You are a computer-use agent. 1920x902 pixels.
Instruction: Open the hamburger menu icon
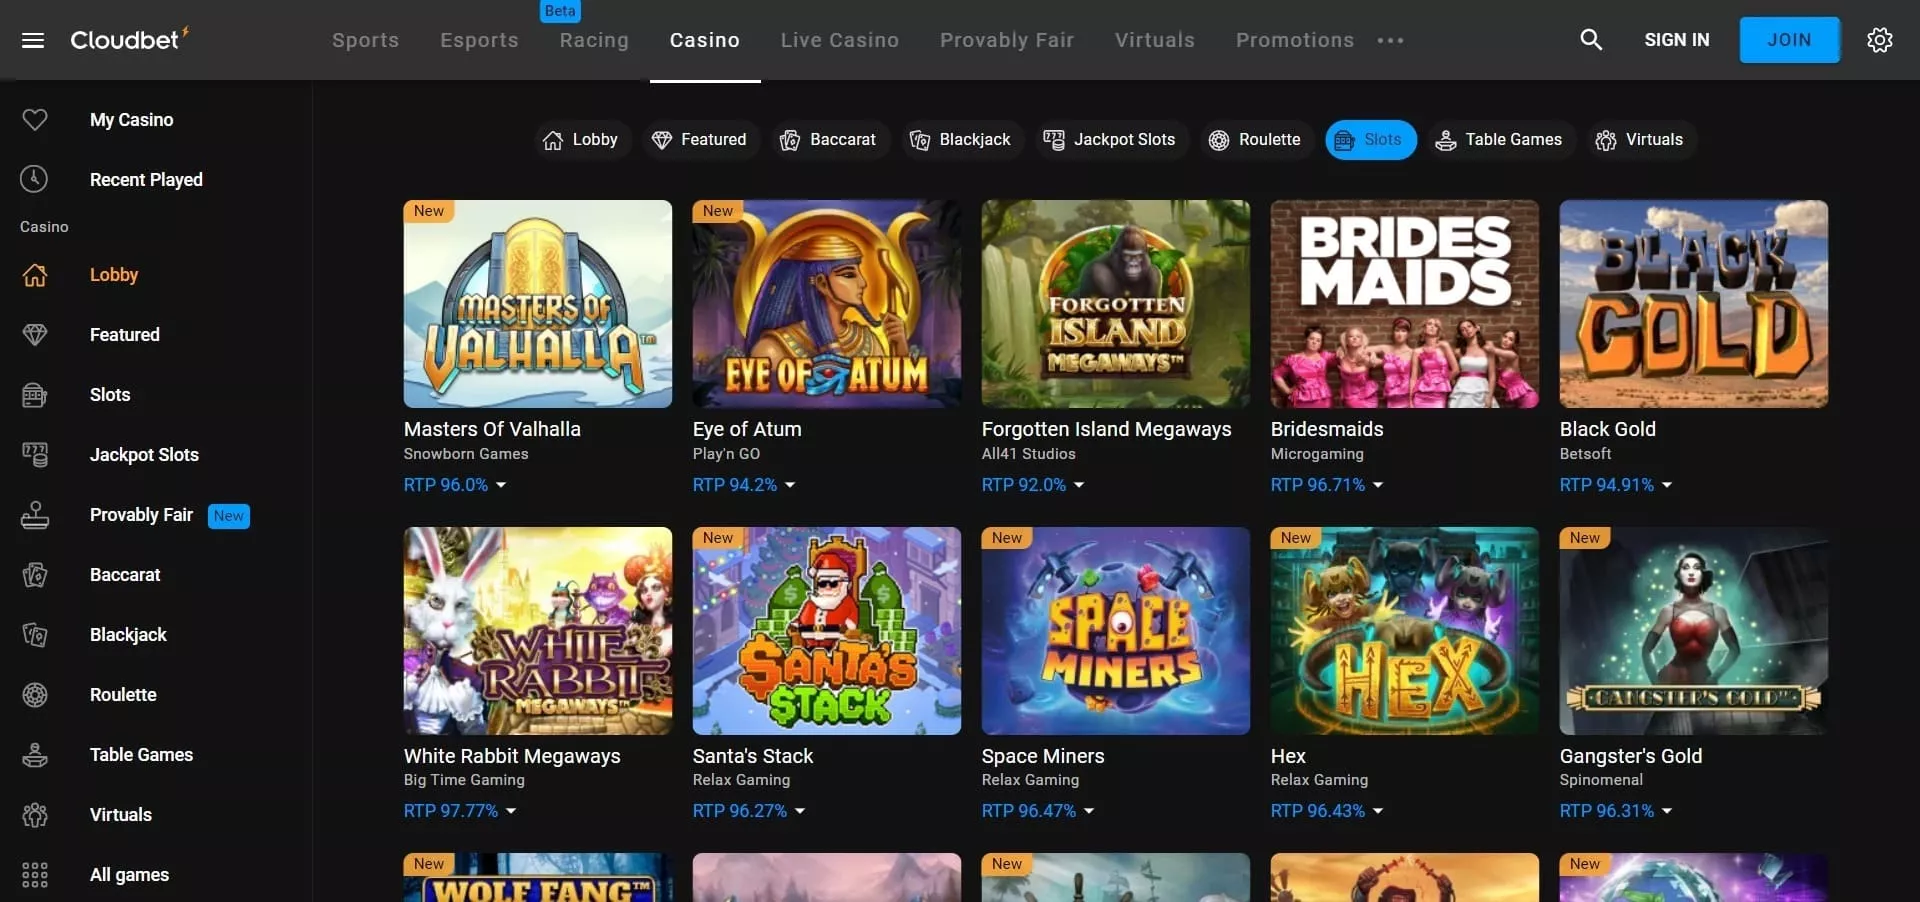tap(33, 40)
